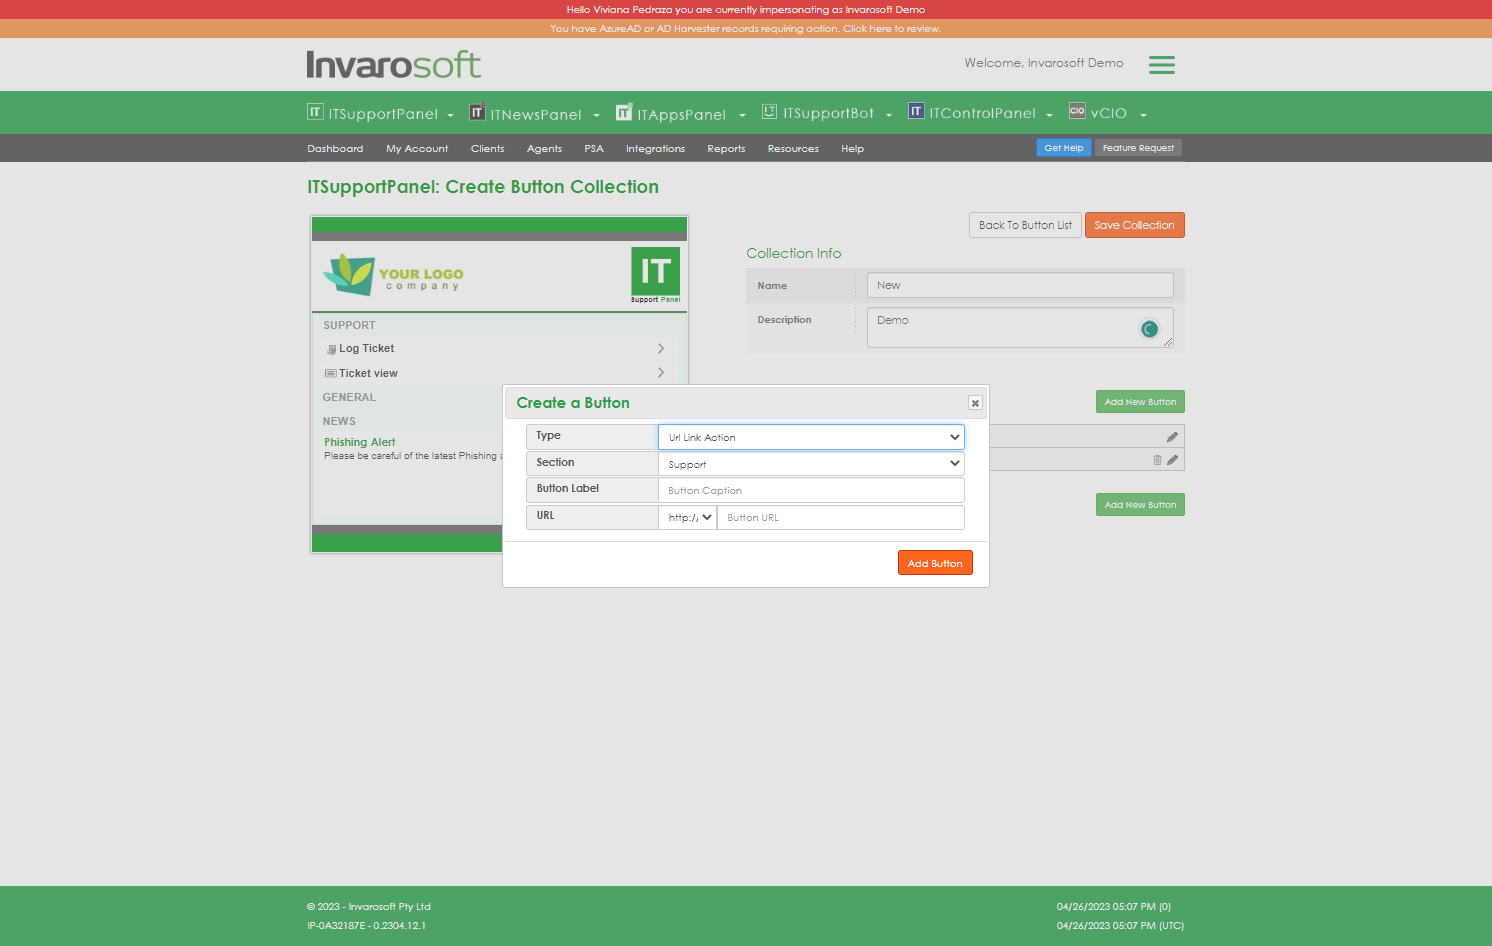Image resolution: width=1492 pixels, height=946 pixels.
Task: Open the Type dropdown showing Url Link Action
Action: [x=811, y=437]
